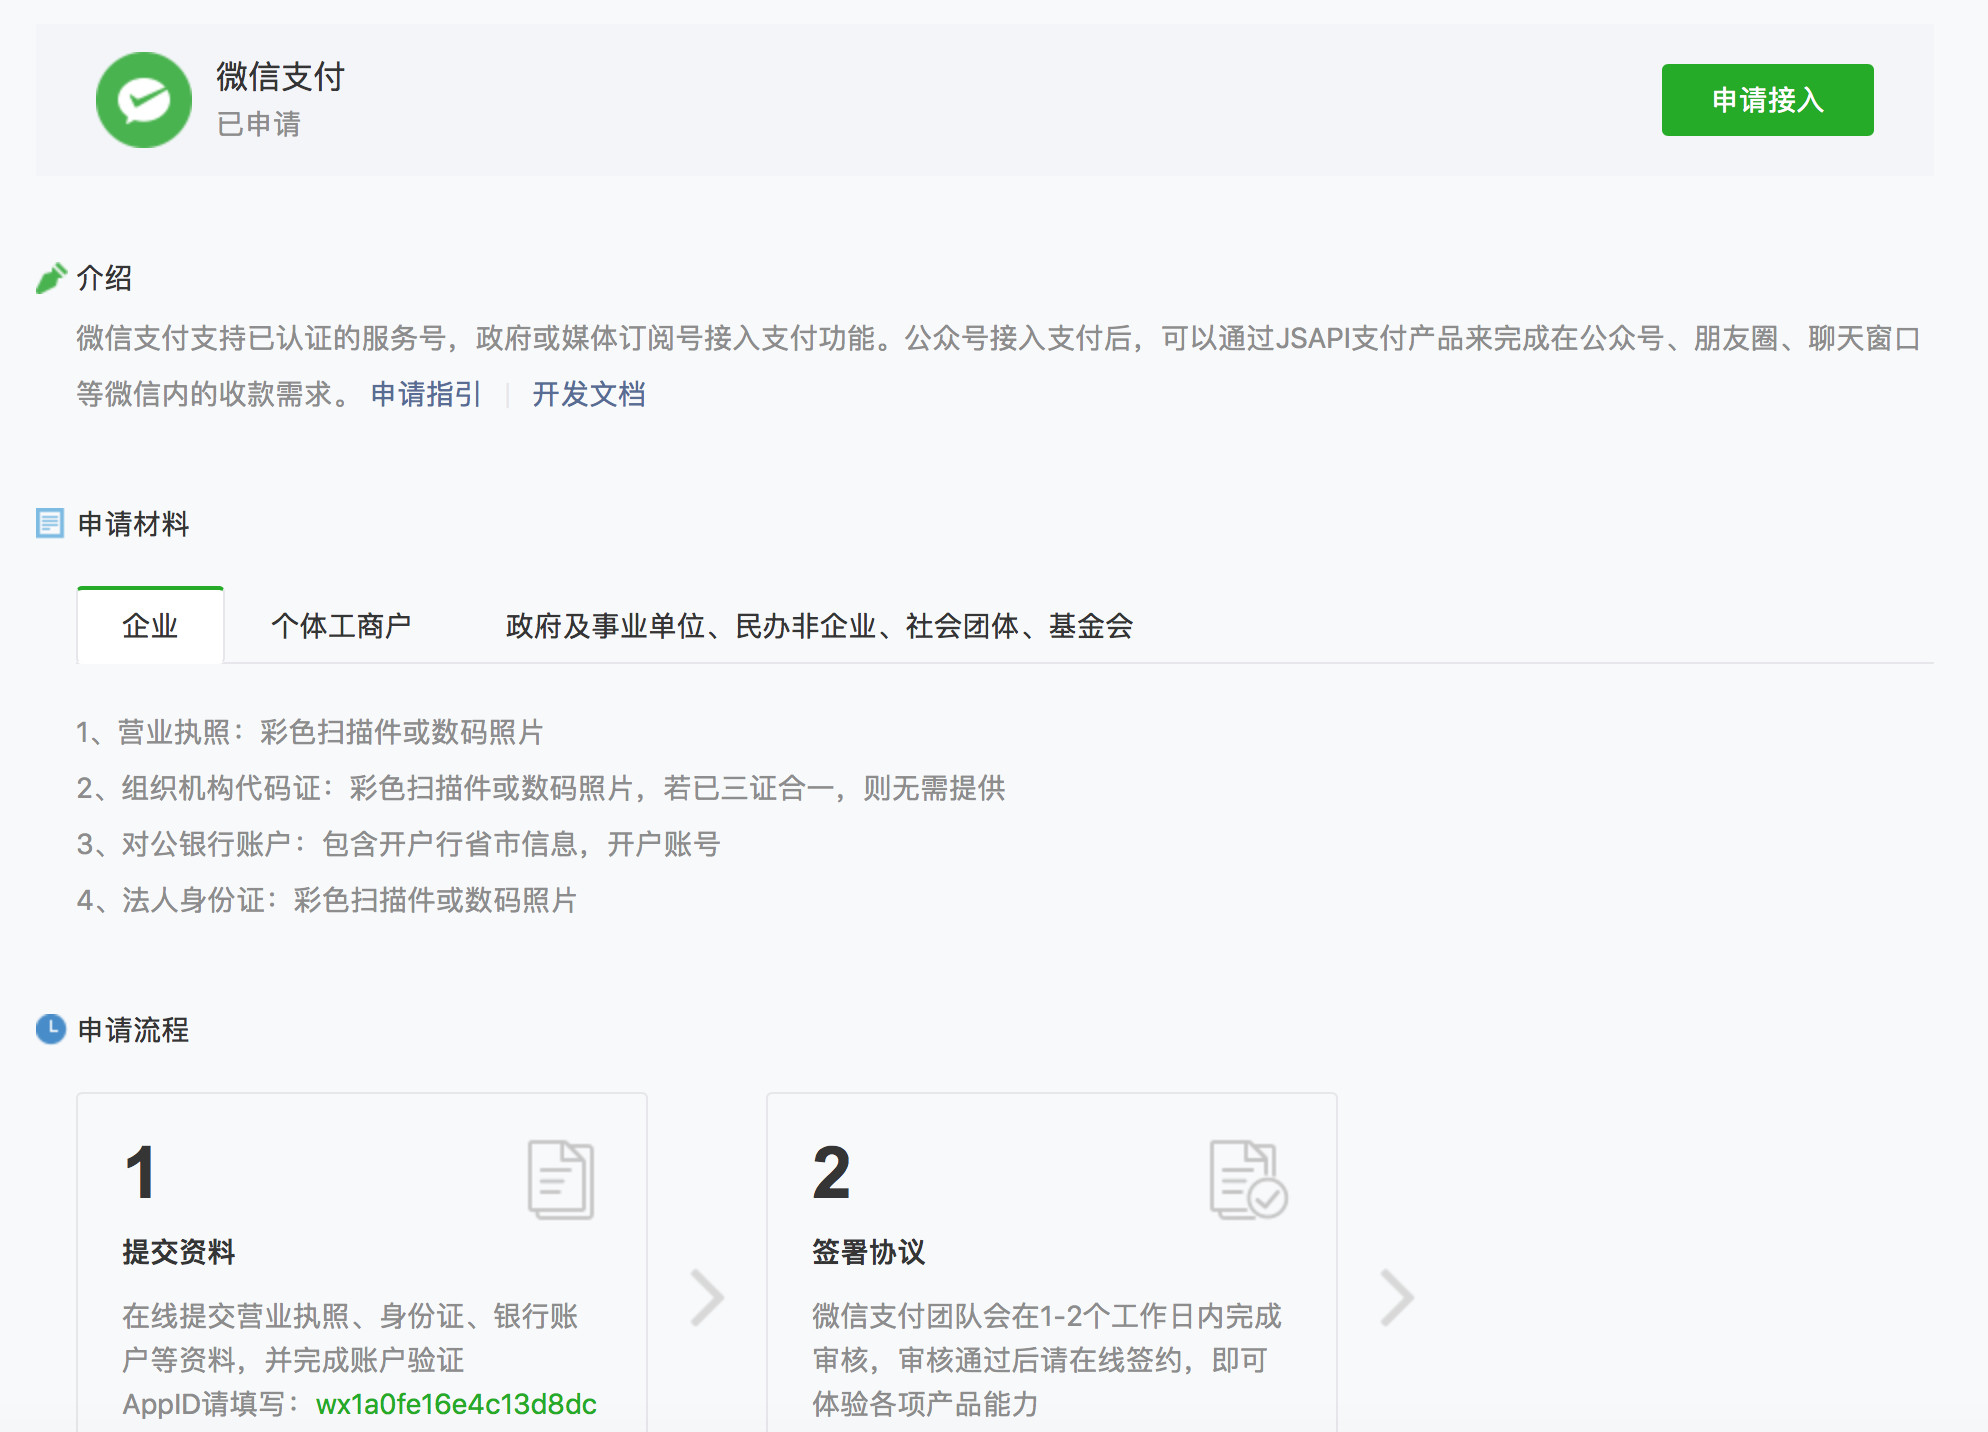The image size is (1988, 1432).
Task: Click the 提交资料 step heading
Action: 179,1252
